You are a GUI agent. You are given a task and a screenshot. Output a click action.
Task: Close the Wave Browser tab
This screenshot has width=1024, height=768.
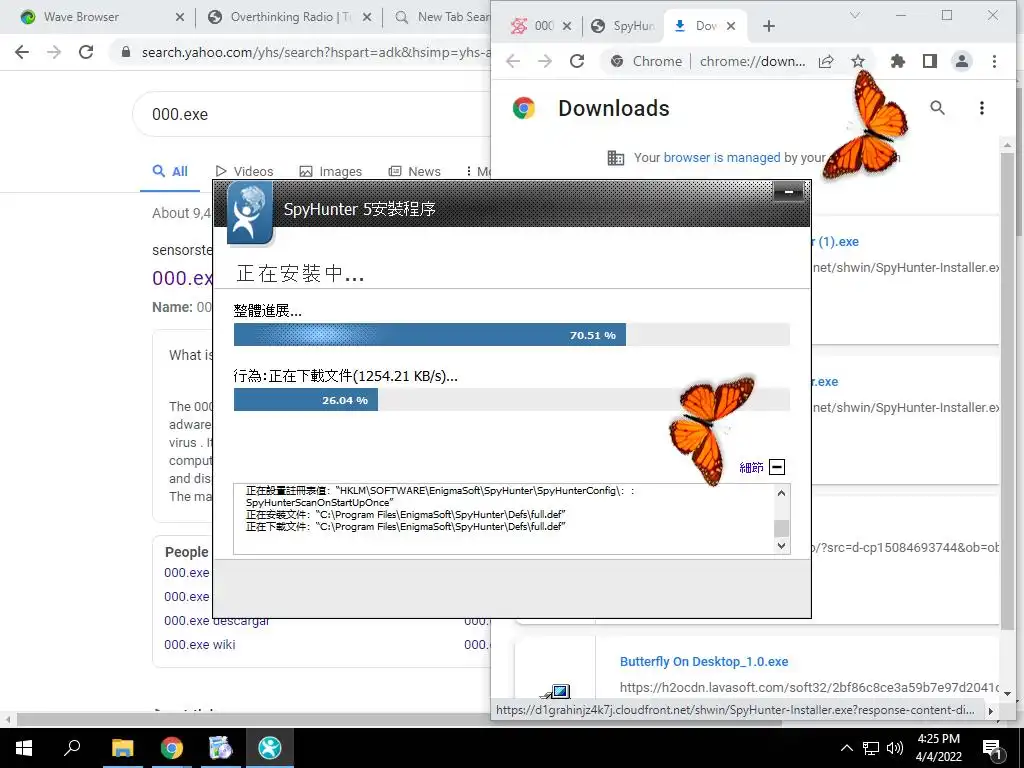180,18
